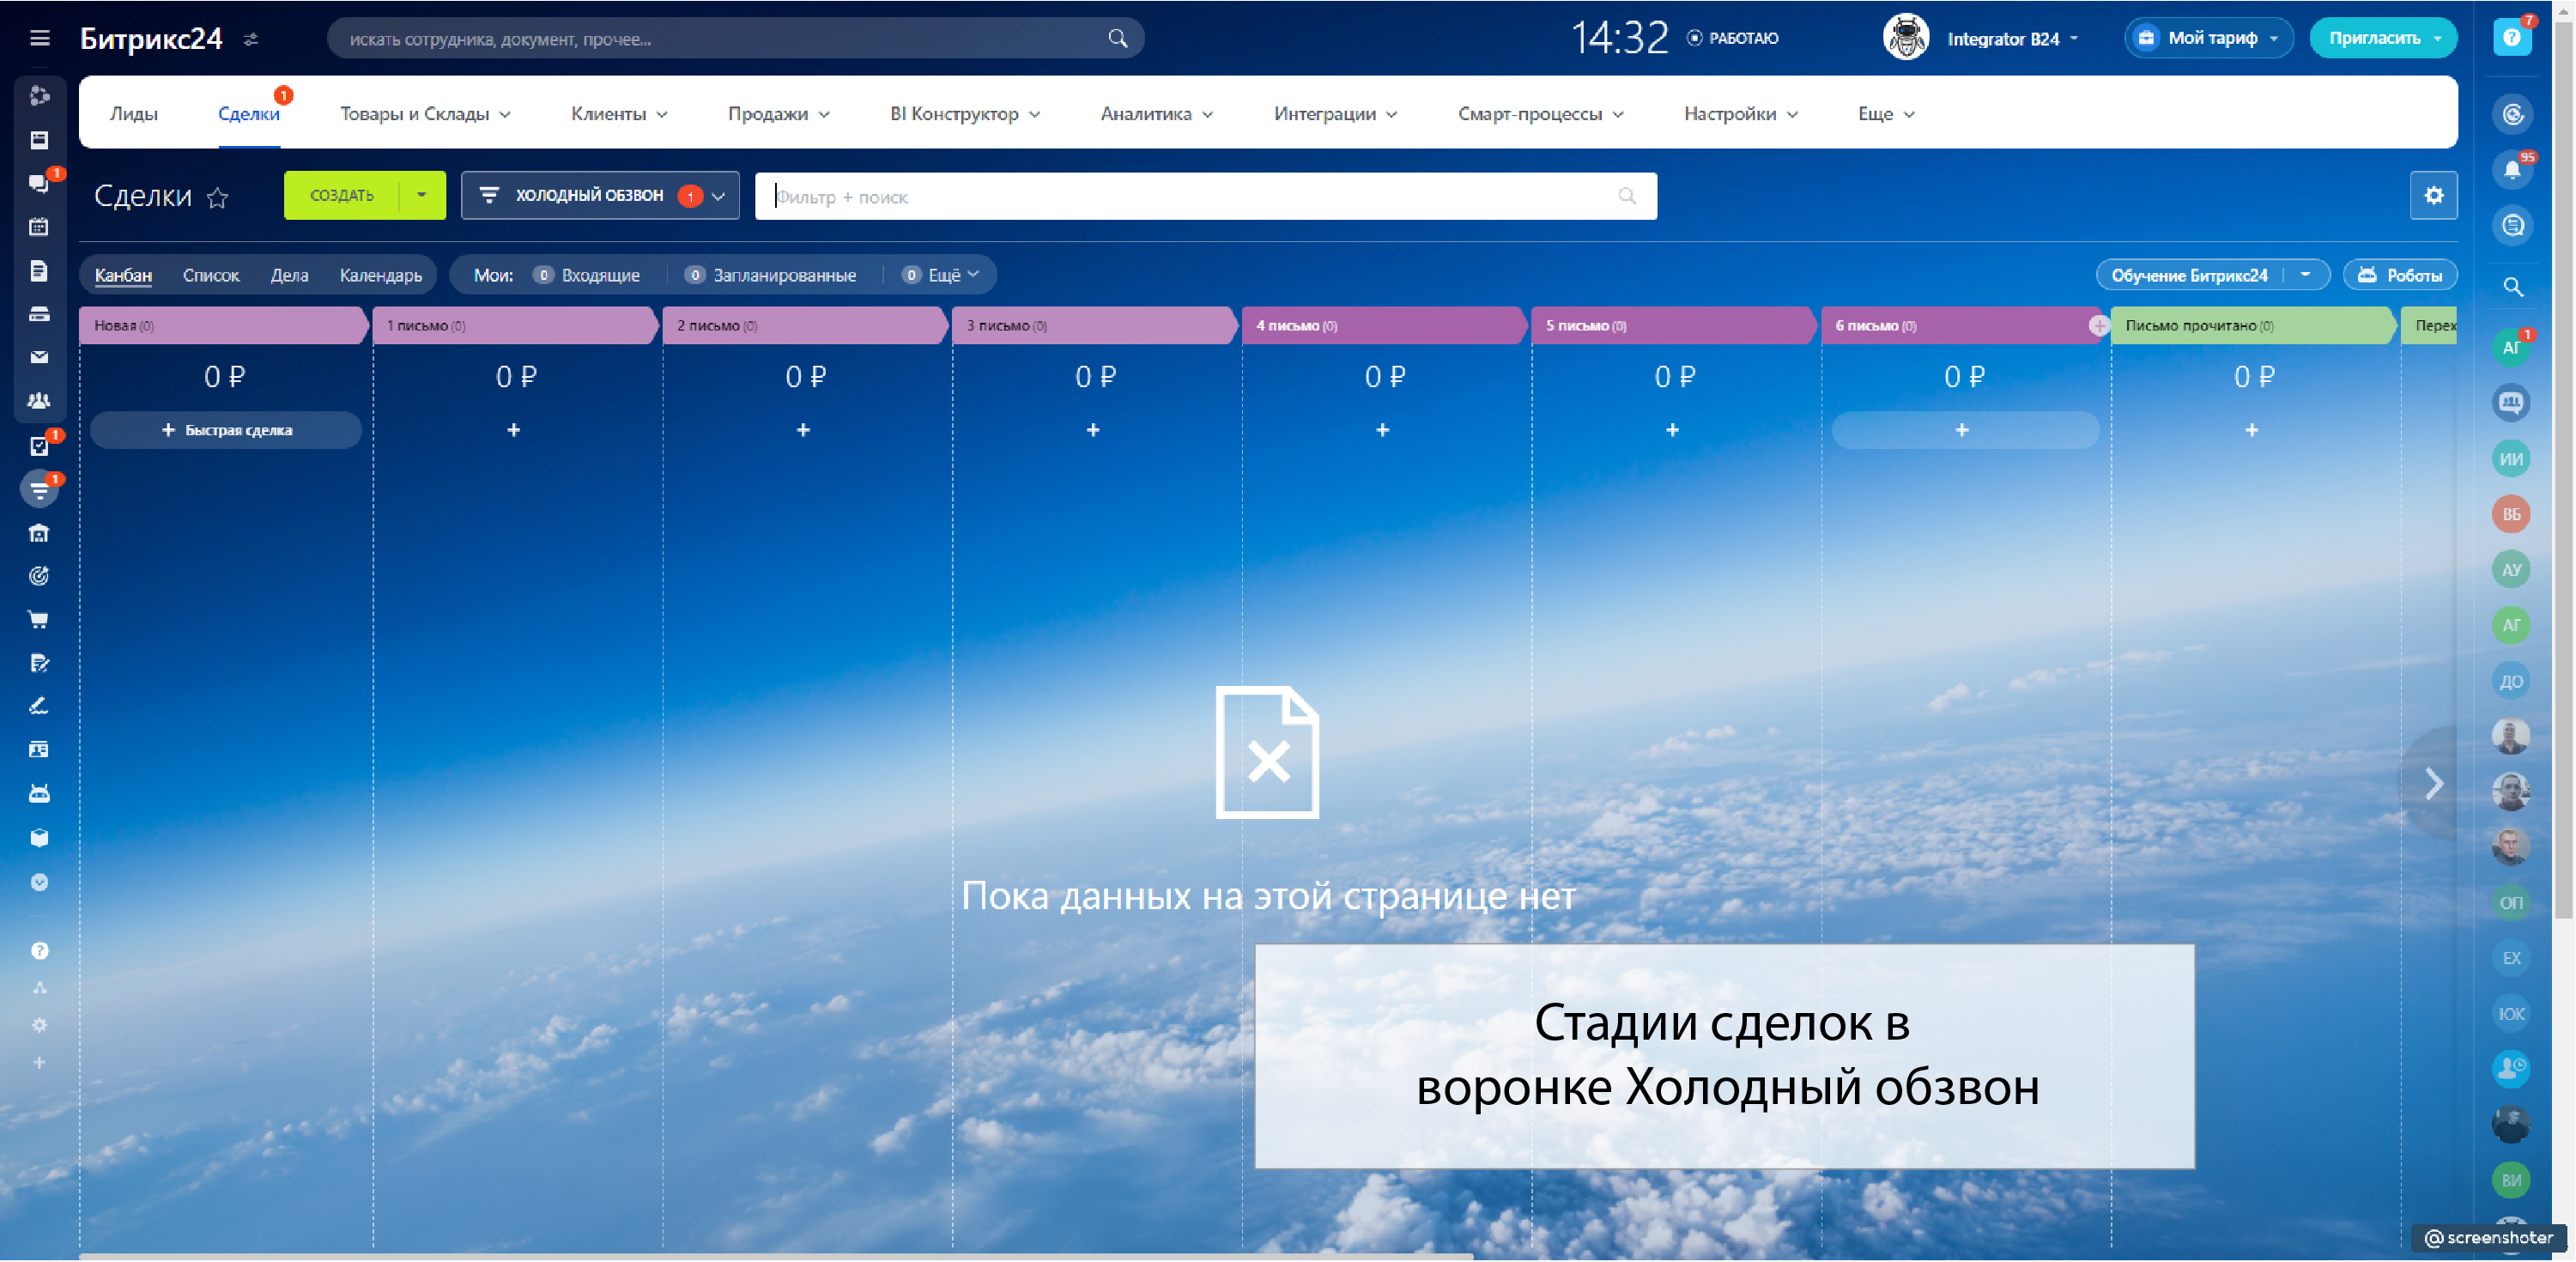Viewport: 2576px width, 1262px height.
Task: Open the shopping cart icon in left sidebar
Action: [39, 620]
